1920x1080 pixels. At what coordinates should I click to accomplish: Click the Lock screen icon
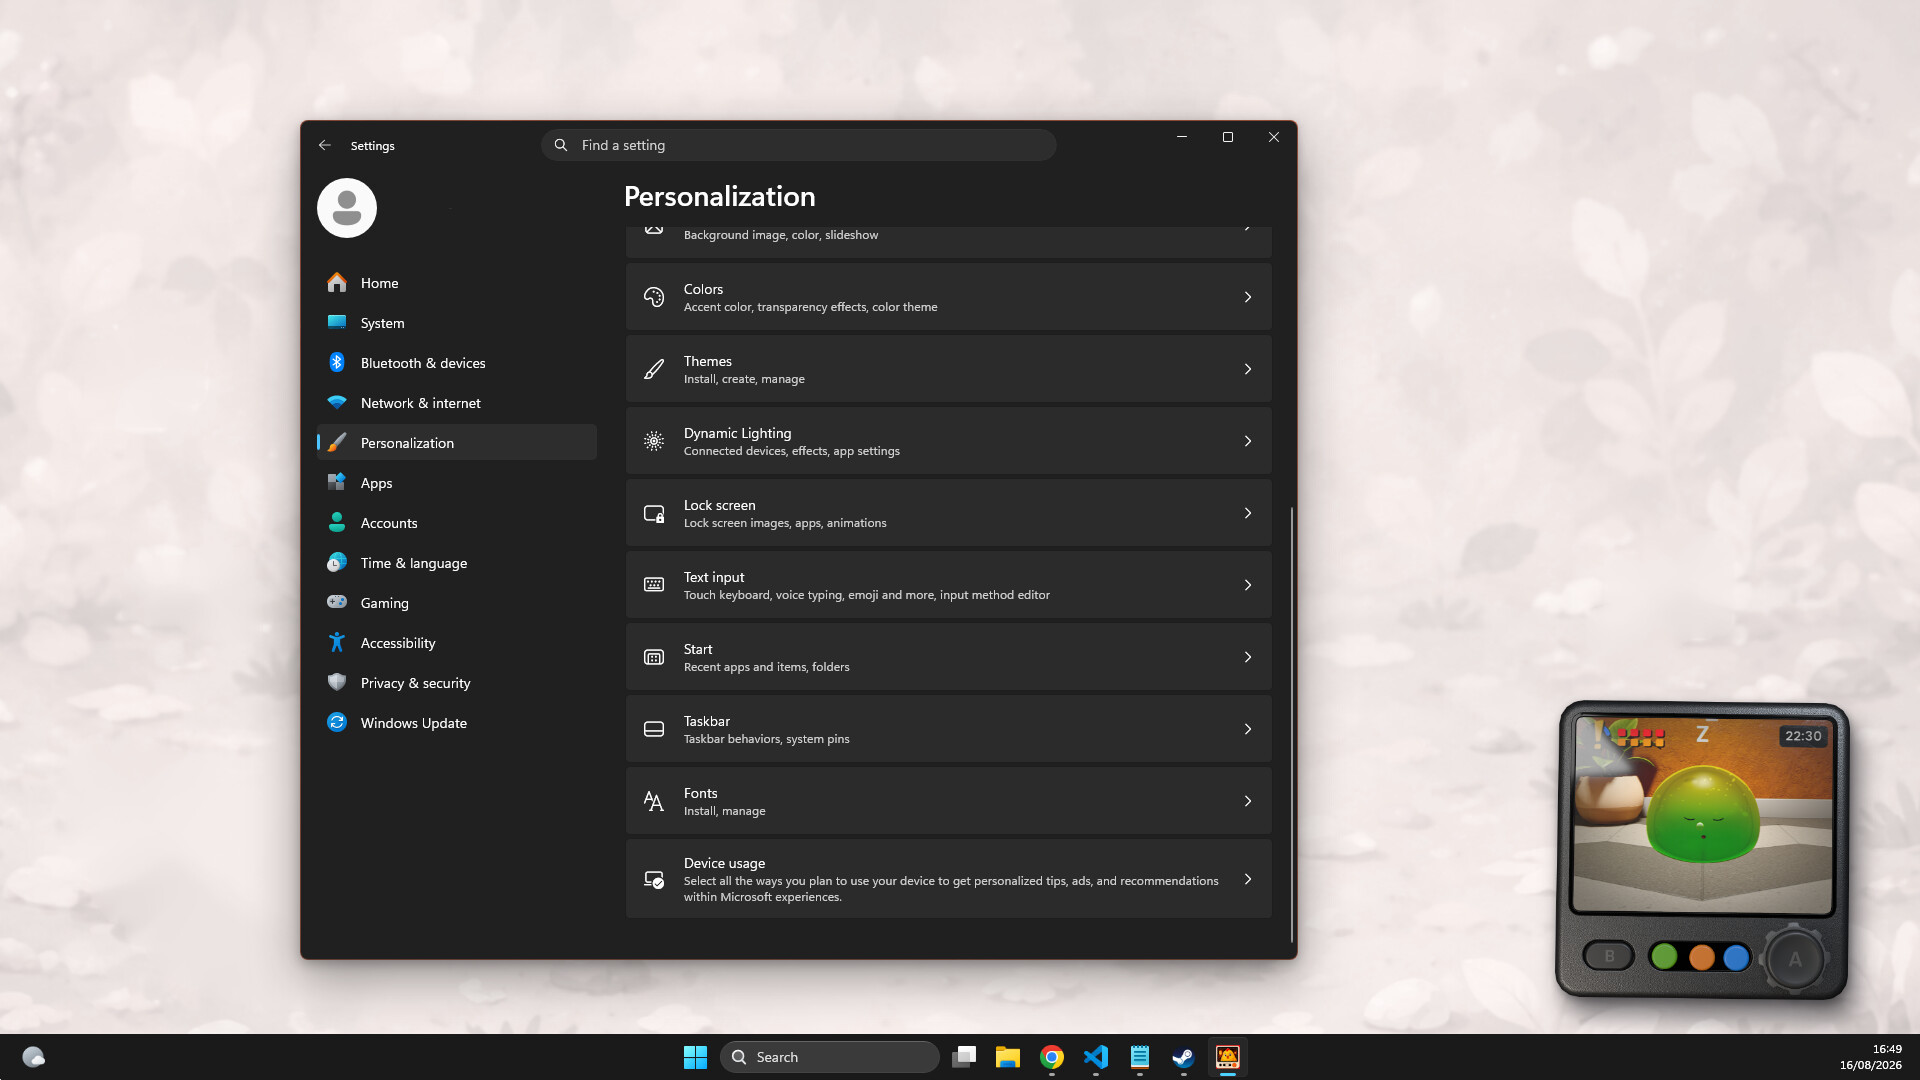[654, 513]
